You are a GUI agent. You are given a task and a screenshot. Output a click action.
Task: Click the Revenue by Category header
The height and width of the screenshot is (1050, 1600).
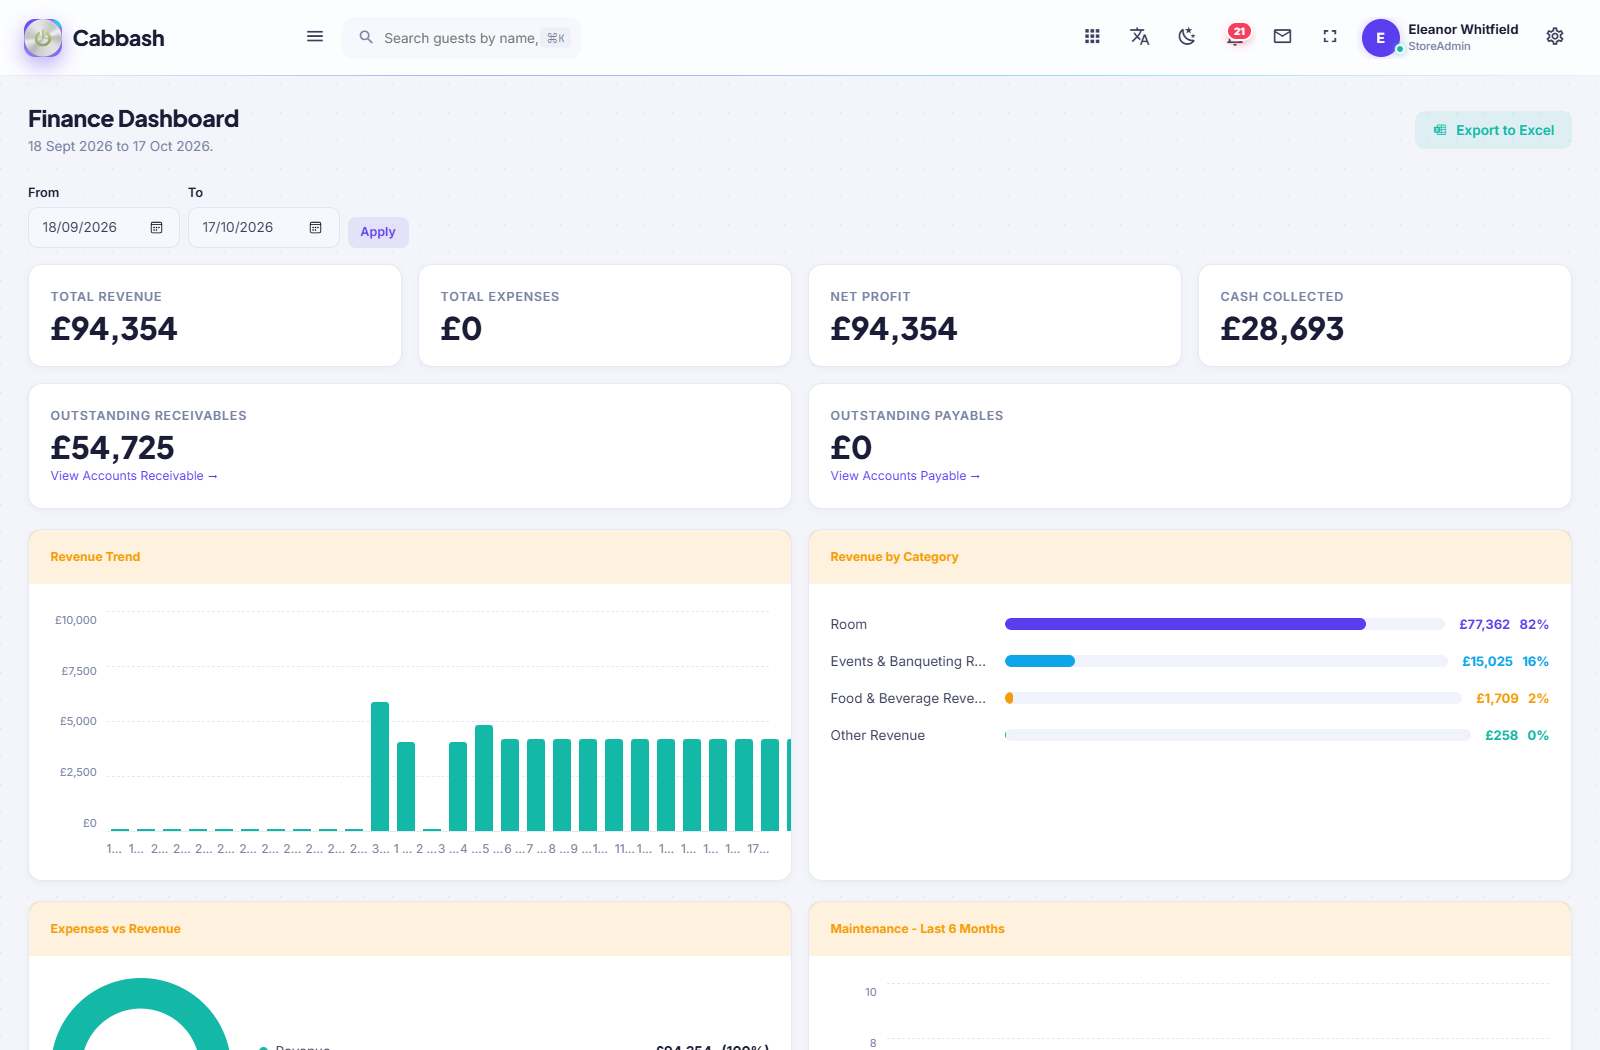pyautogui.click(x=1190, y=557)
